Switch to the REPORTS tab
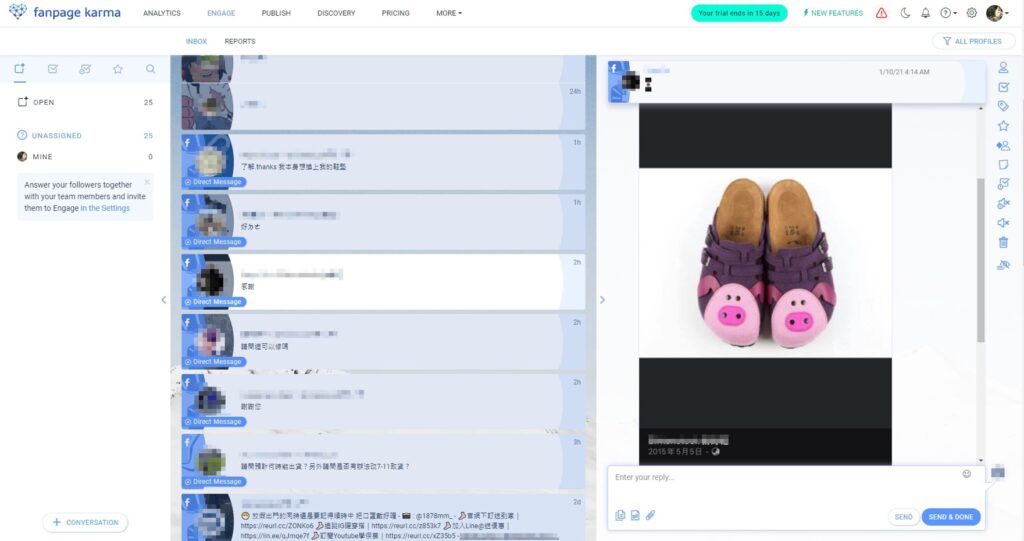Image resolution: width=1024 pixels, height=541 pixels. 240,41
